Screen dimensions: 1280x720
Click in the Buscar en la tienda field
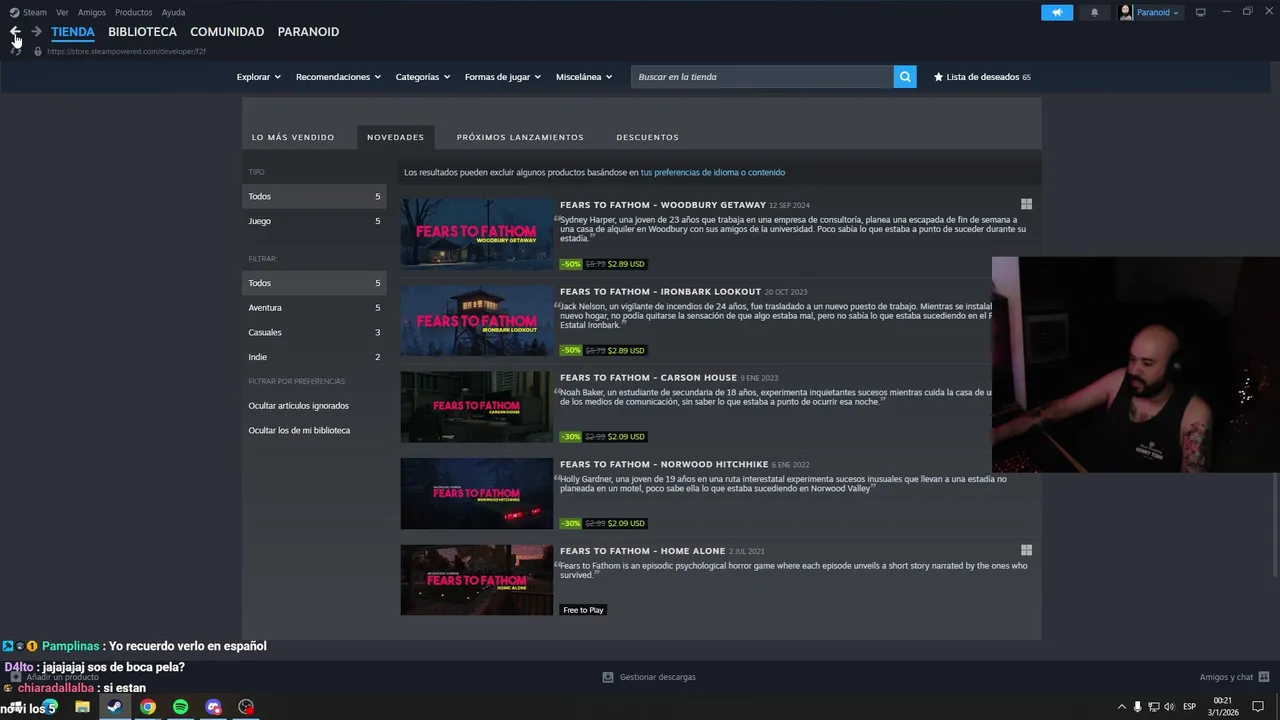[762, 77]
